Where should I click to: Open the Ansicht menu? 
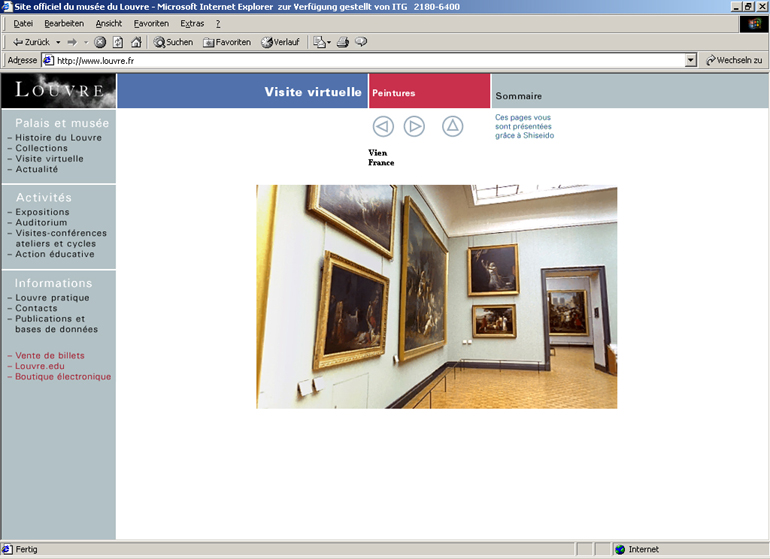click(x=108, y=23)
